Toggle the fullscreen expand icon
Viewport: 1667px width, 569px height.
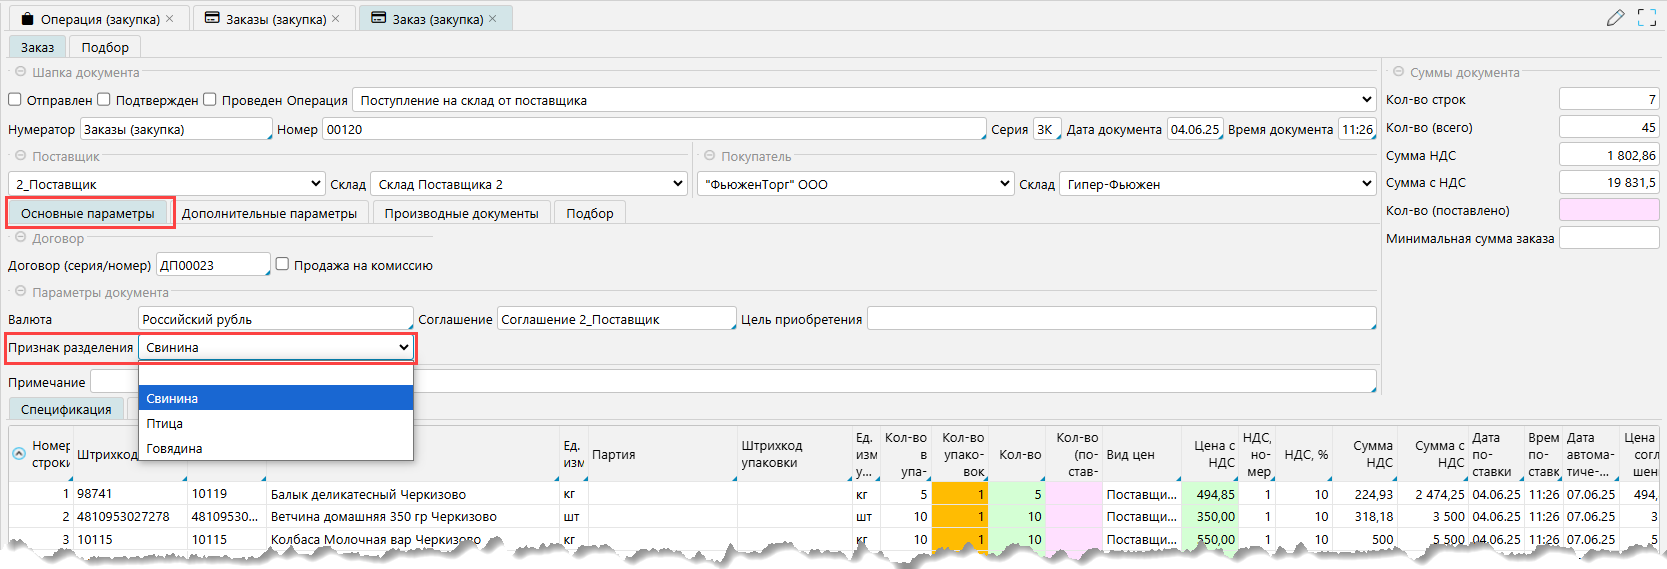pos(1647,18)
